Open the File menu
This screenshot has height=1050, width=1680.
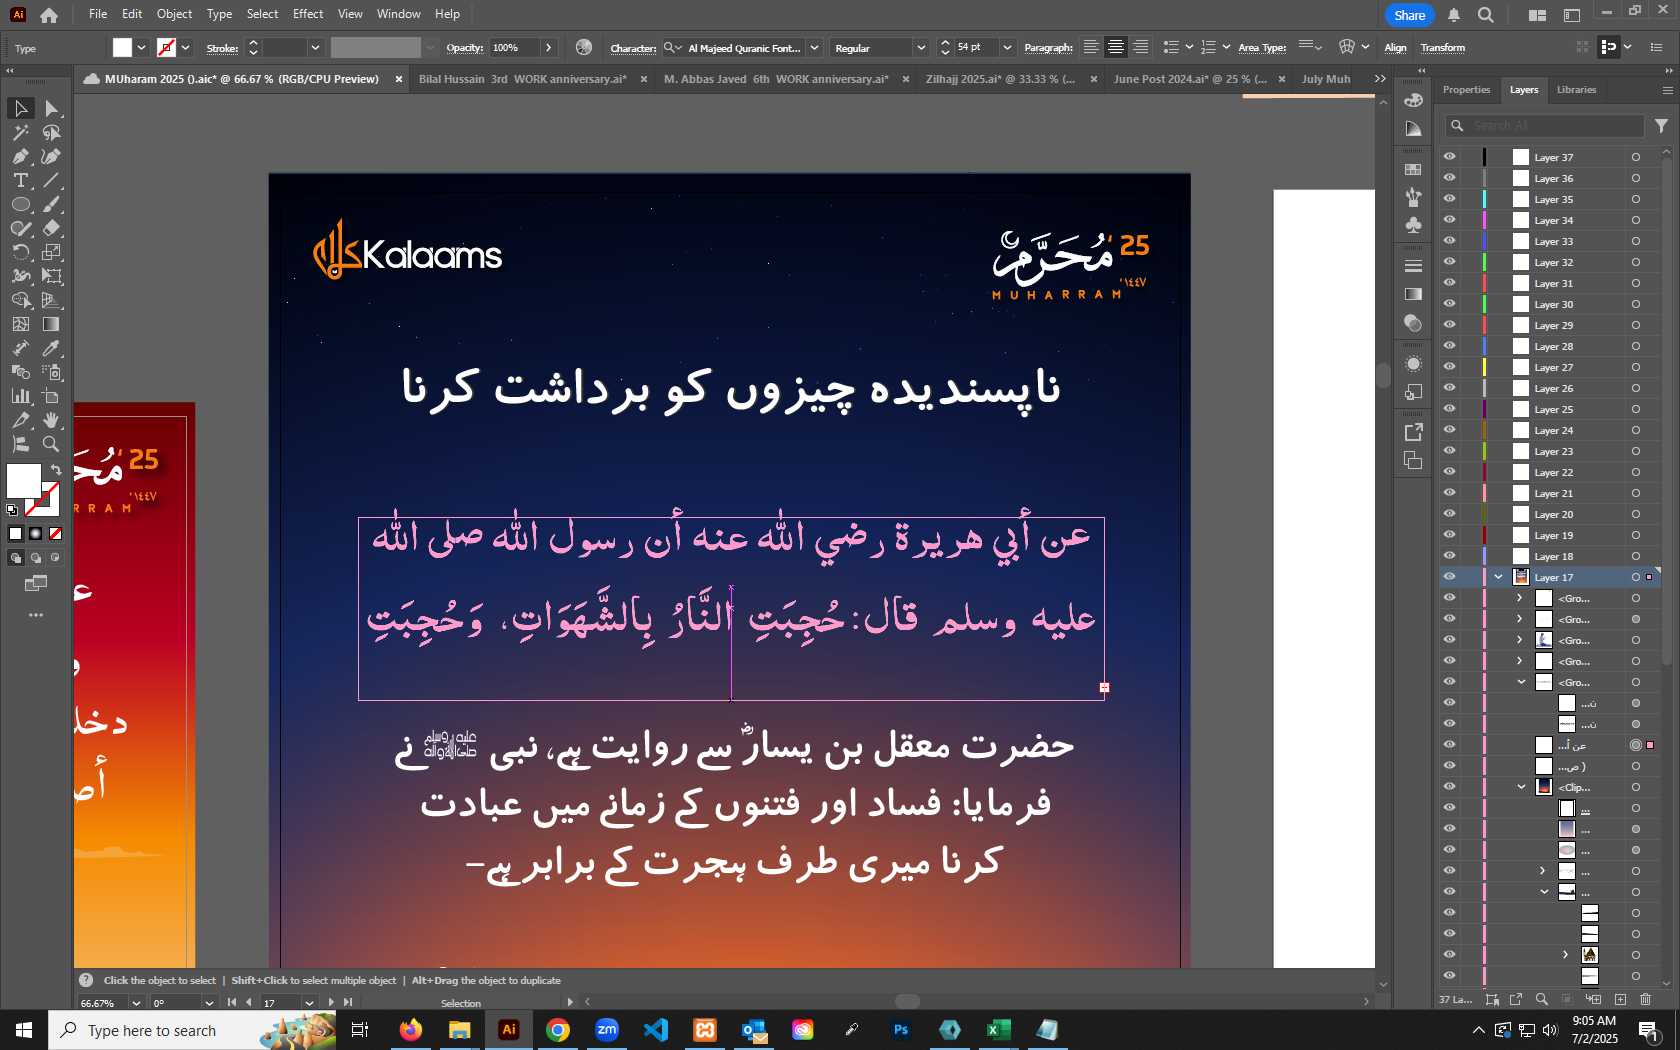(x=98, y=14)
